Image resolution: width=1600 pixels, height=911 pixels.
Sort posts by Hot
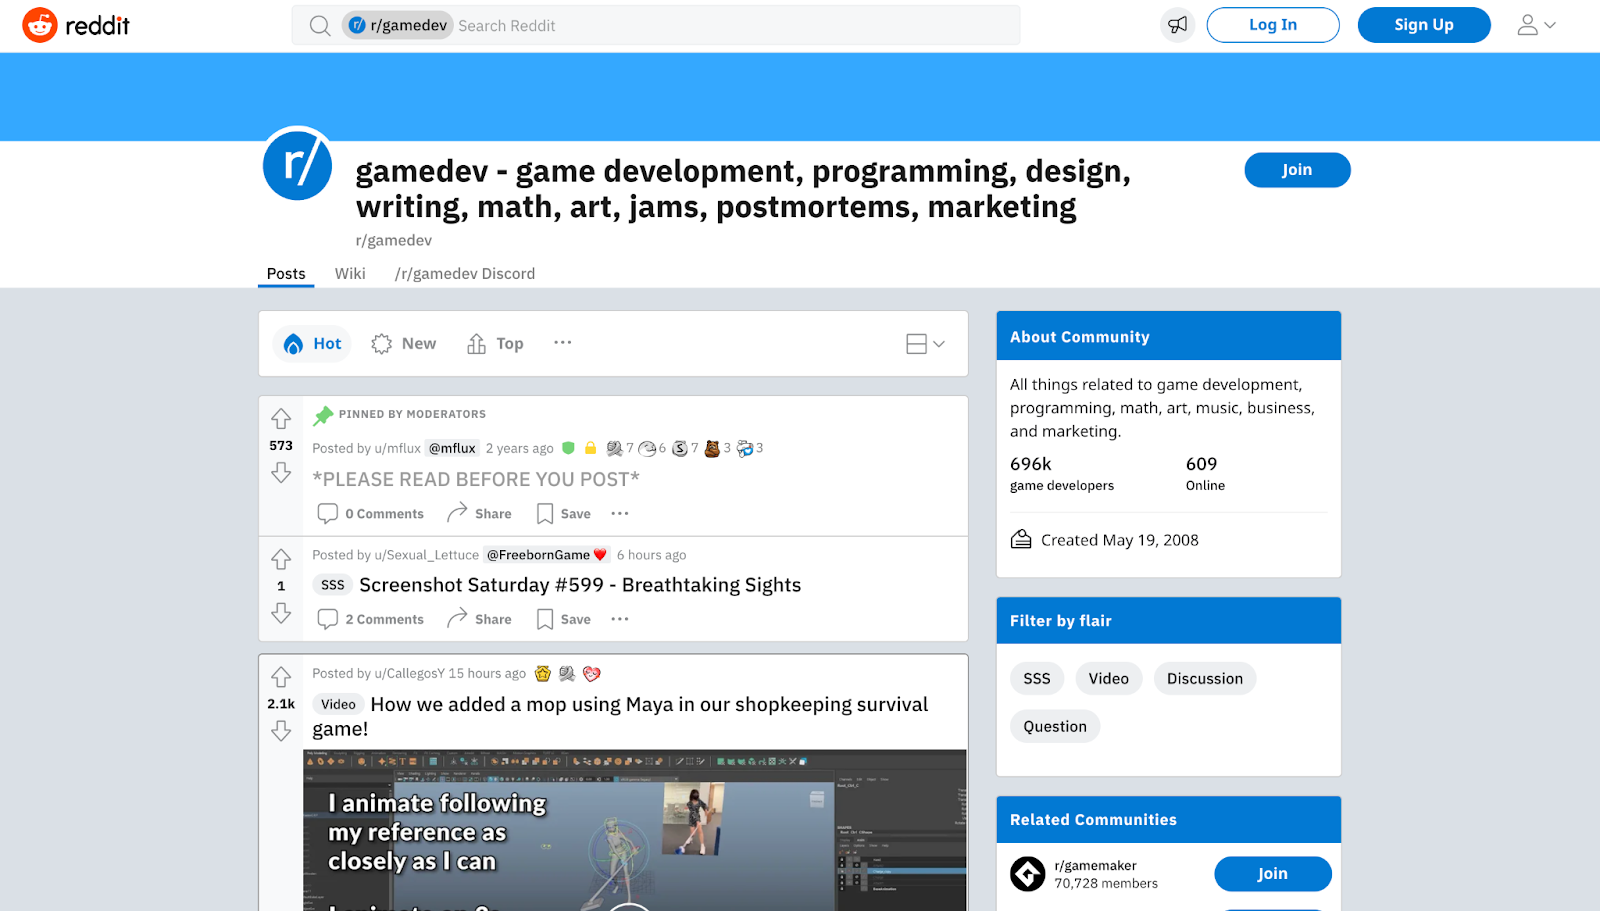pos(312,344)
